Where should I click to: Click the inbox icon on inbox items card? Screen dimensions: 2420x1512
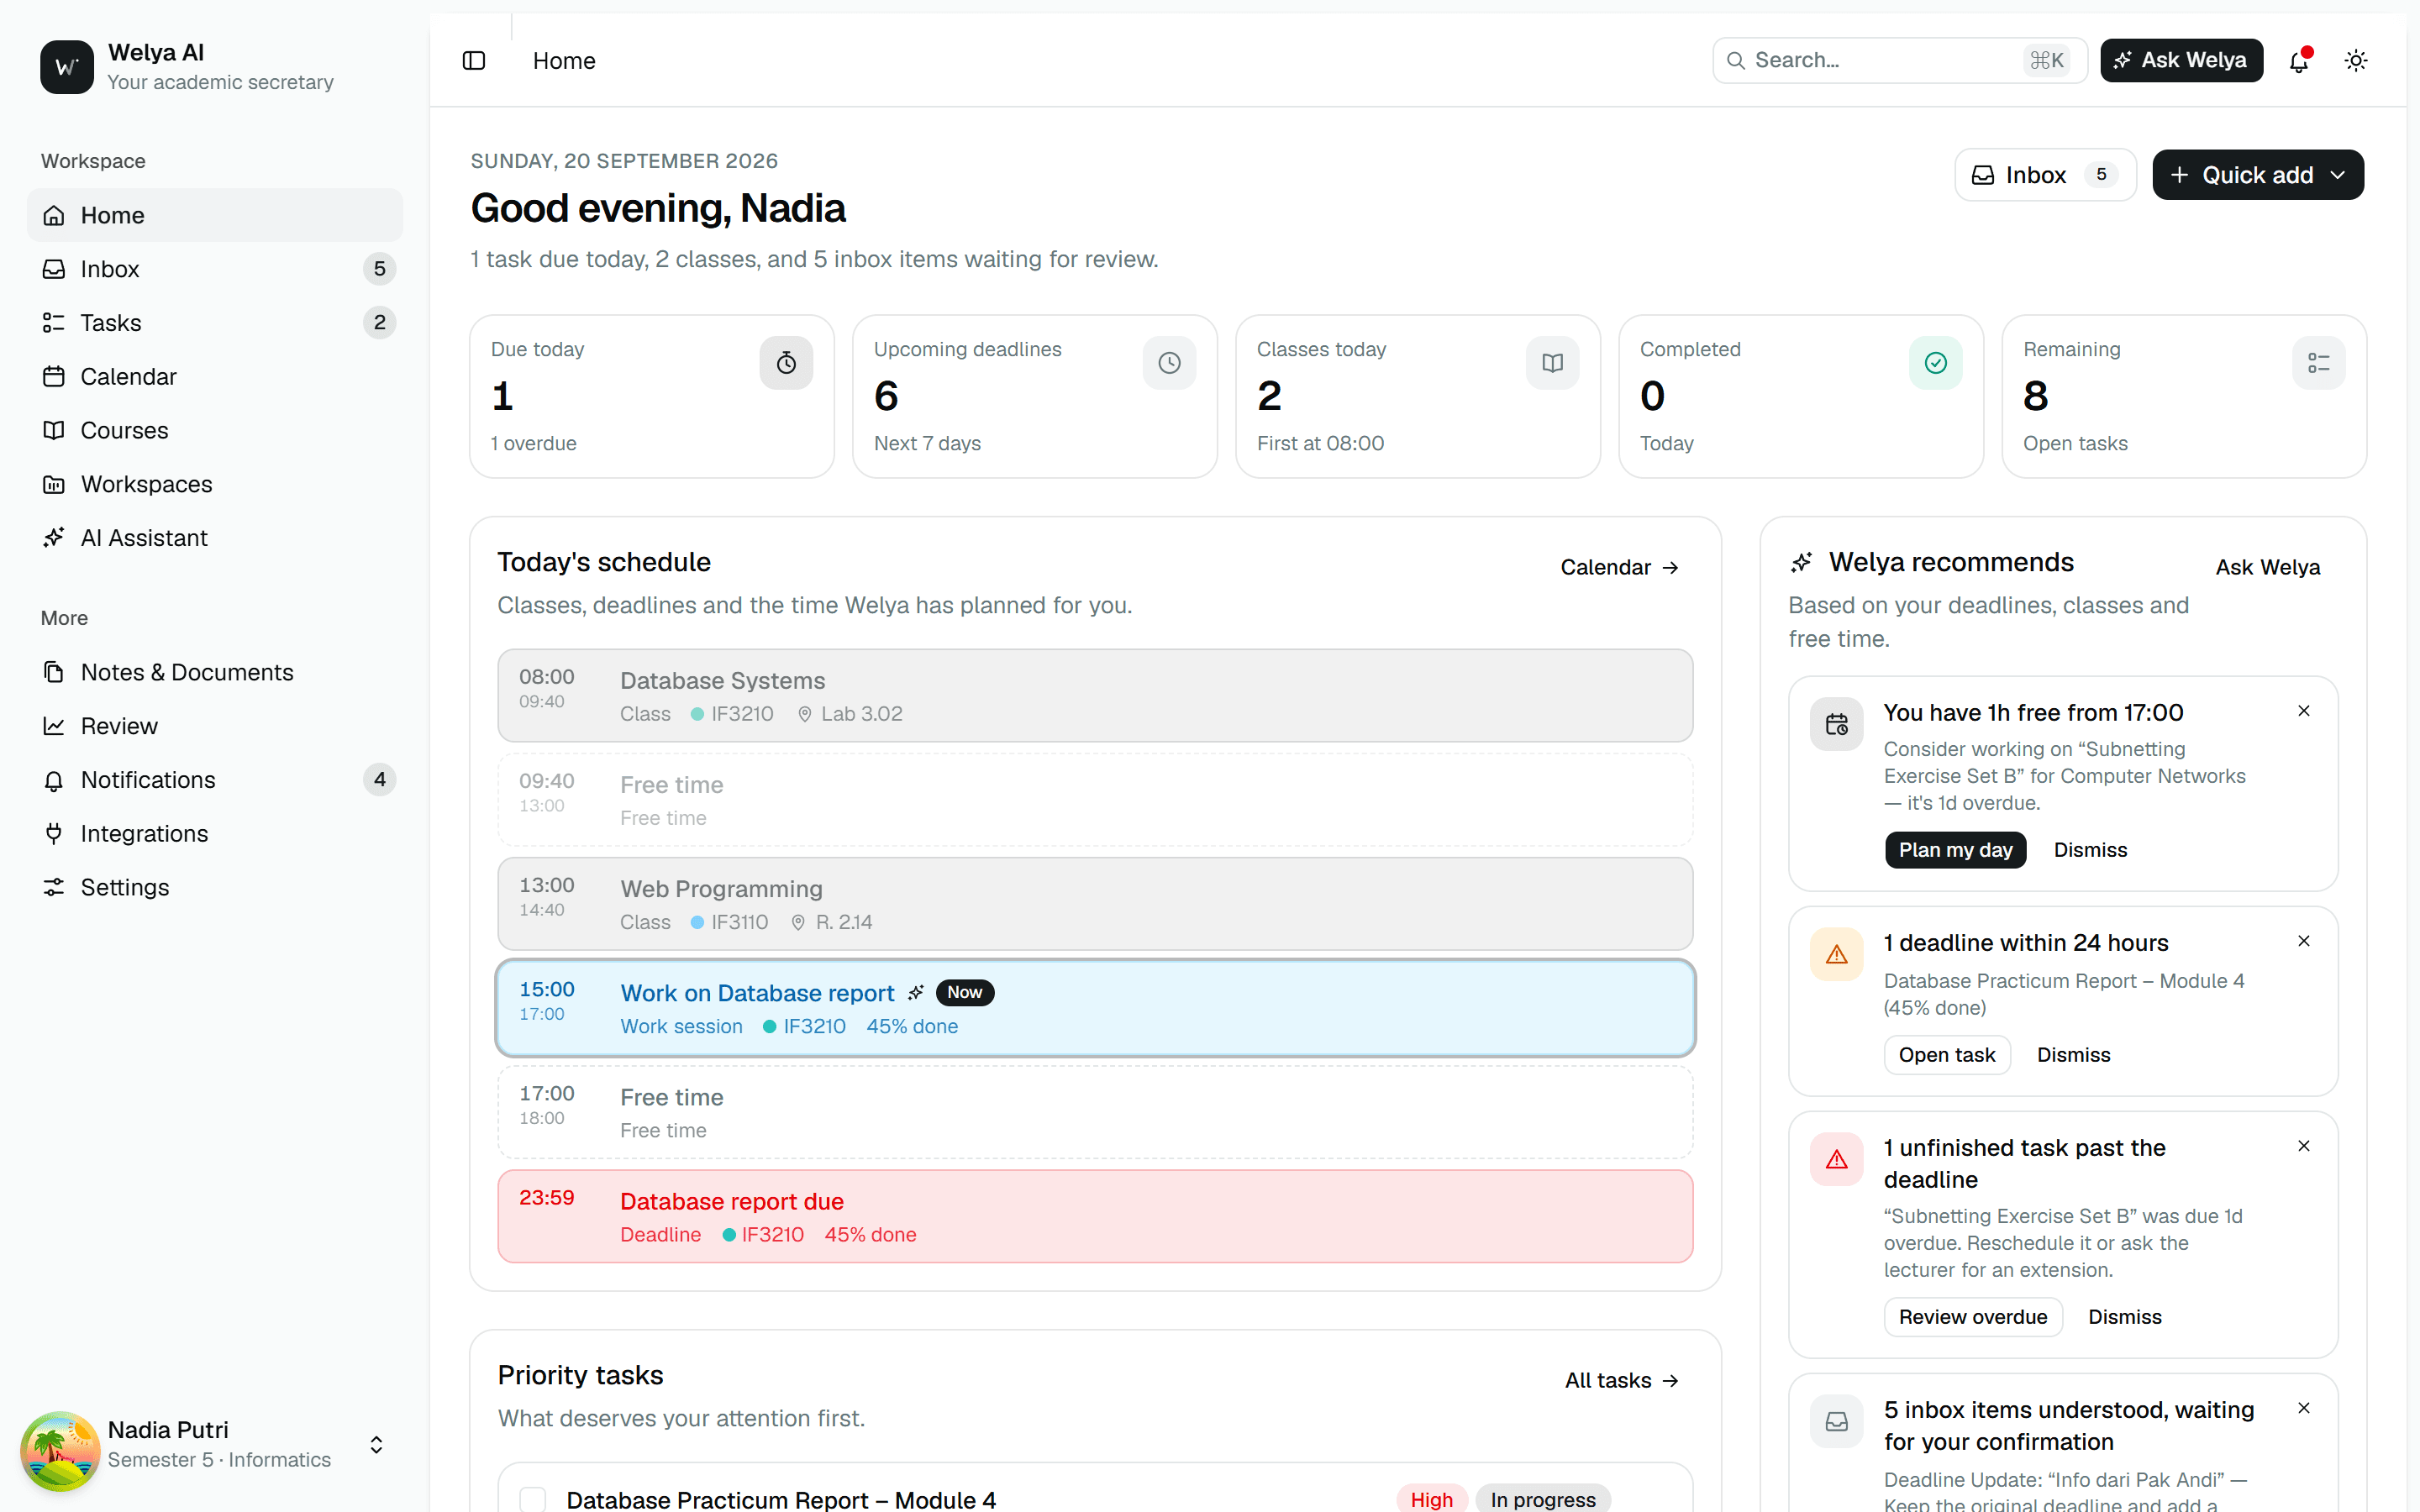[1836, 1421]
